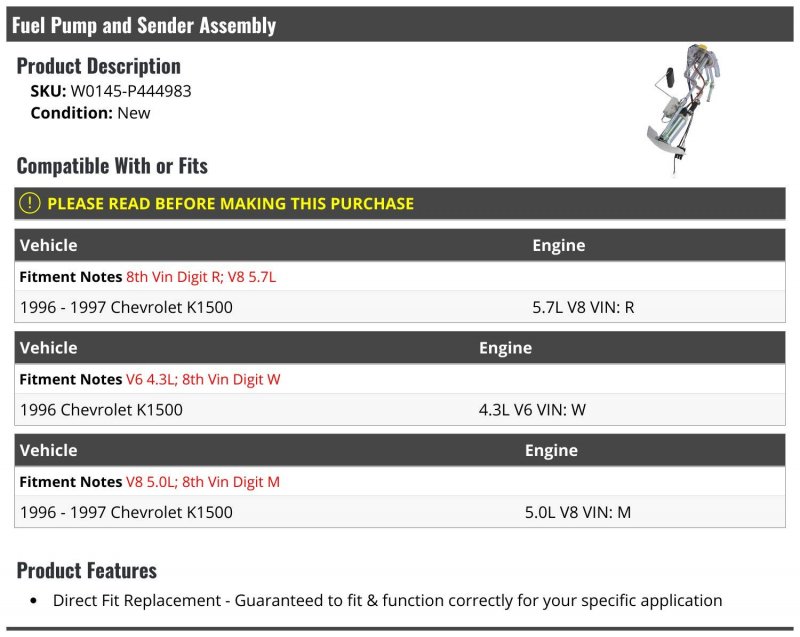Image resolution: width=800 pixels, height=637 pixels.
Task: Select the 5.7L V8 VIN: R engine cell
Action: click(x=583, y=307)
